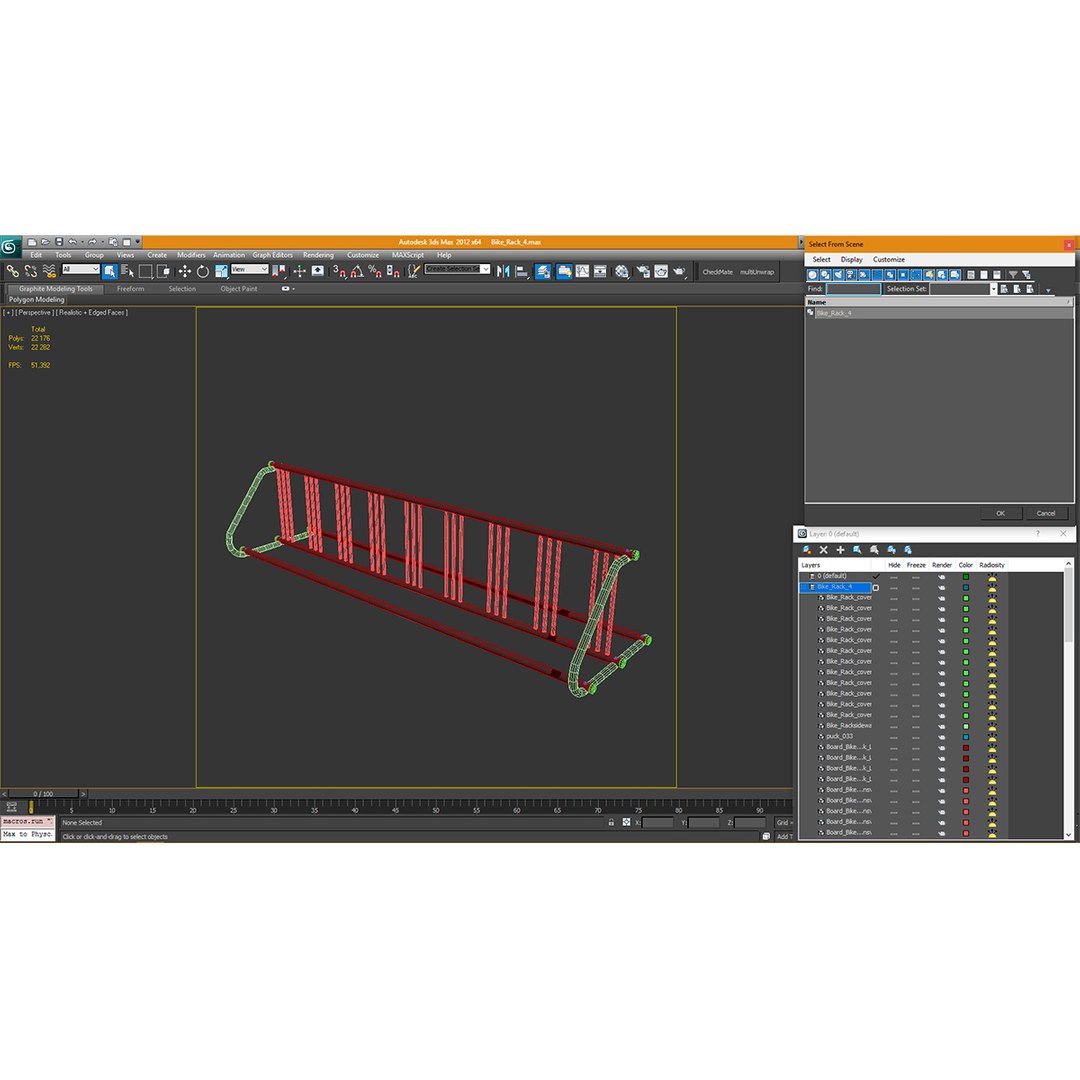Open the Schematic View
Viewport: 1080px width, 1080px height.
(600, 271)
